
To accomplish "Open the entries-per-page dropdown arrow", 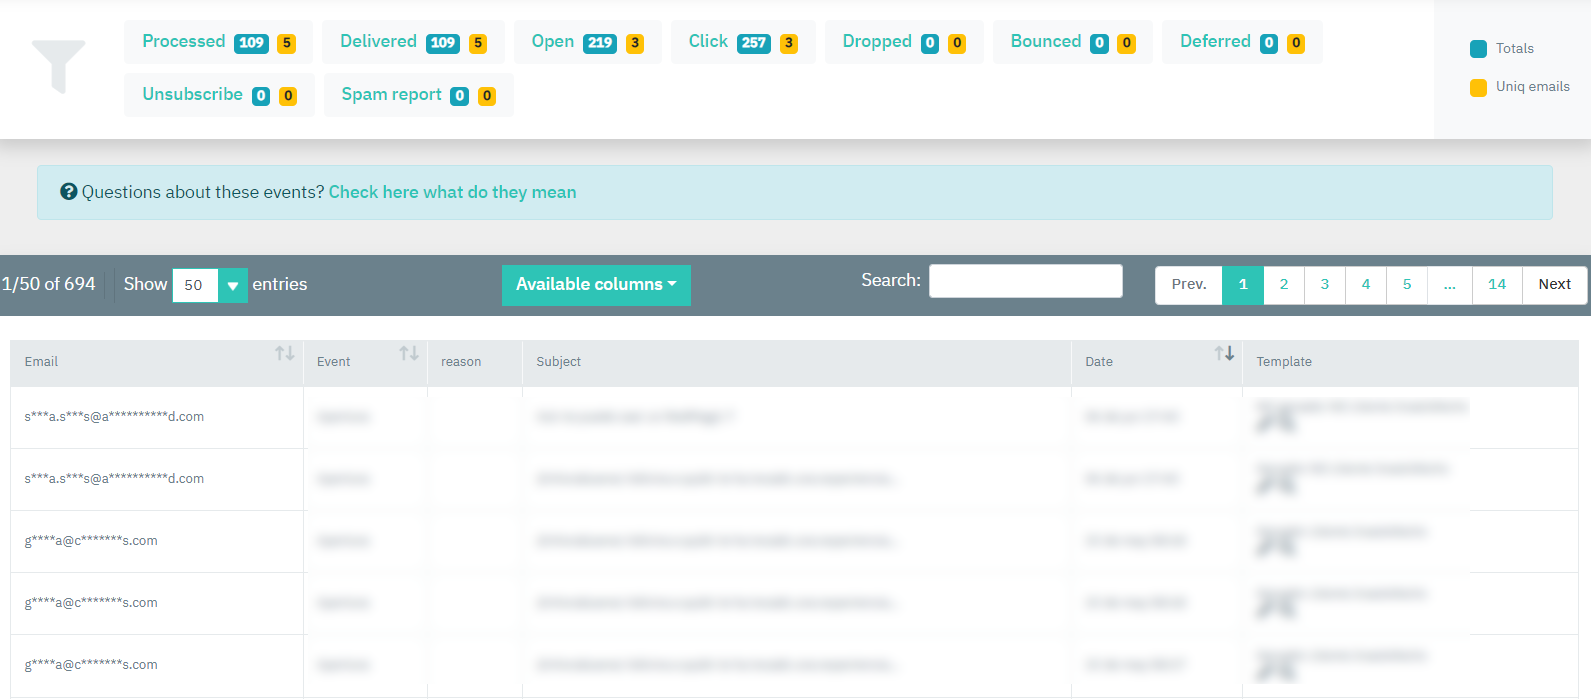I will [x=233, y=286].
